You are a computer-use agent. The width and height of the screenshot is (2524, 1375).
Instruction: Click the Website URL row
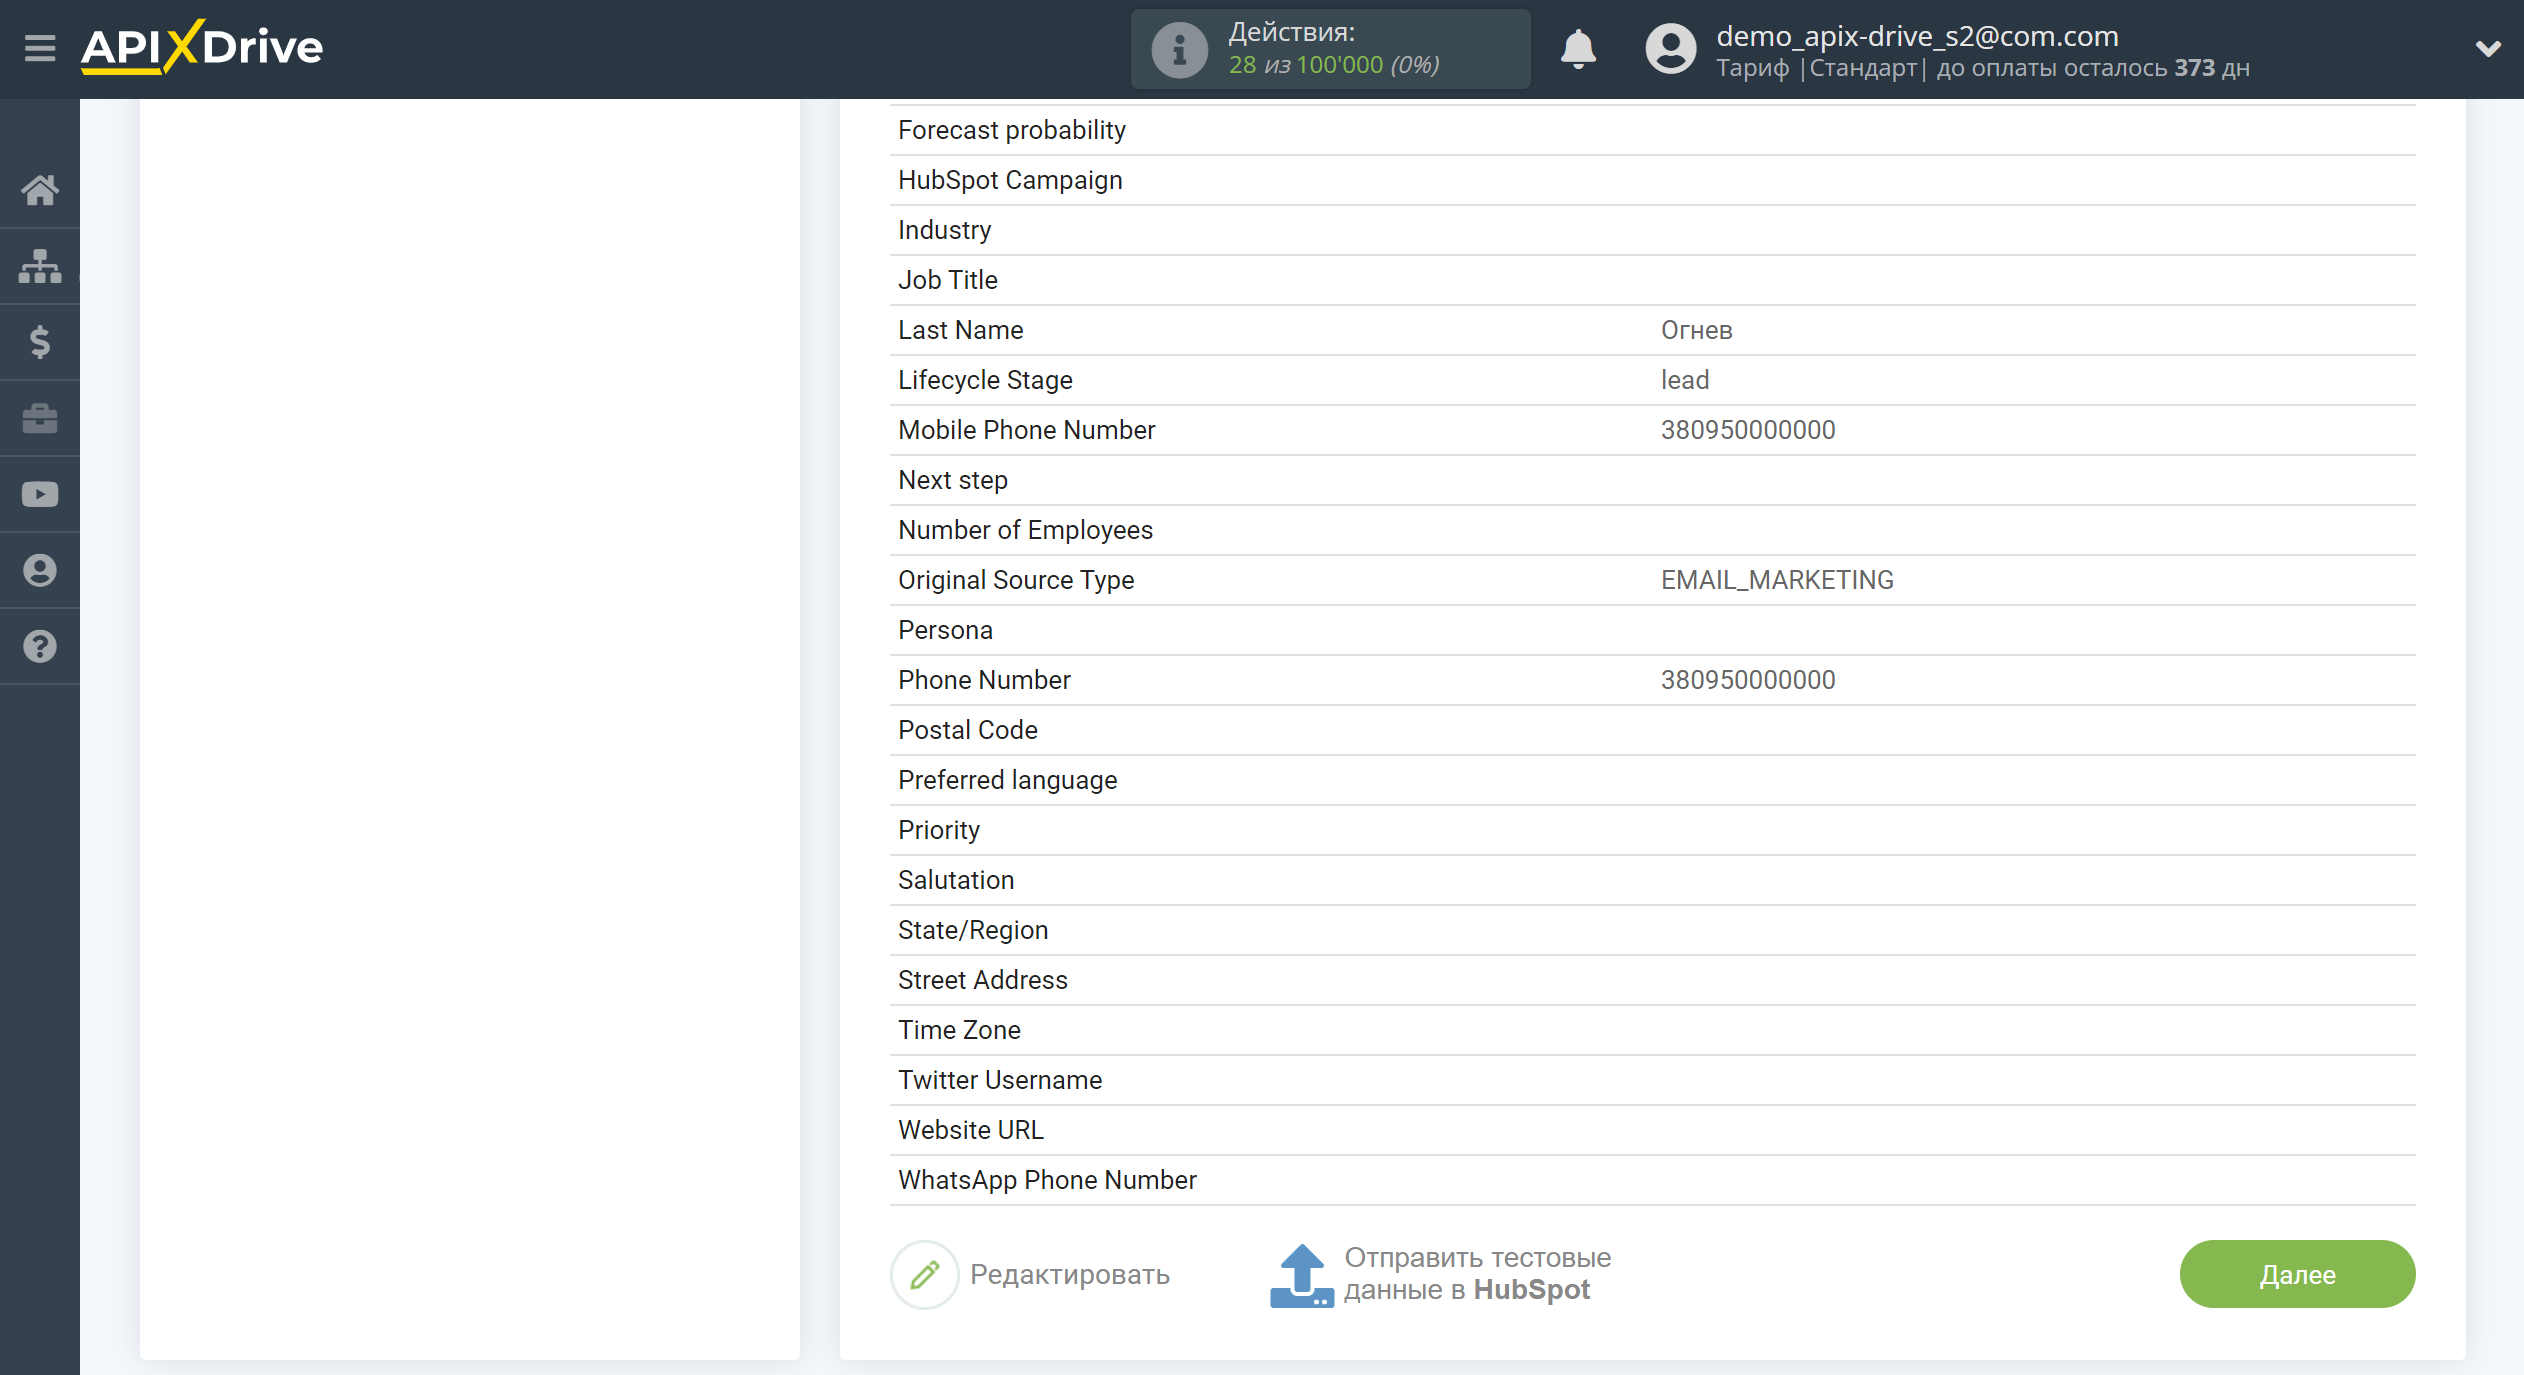click(x=1652, y=1130)
